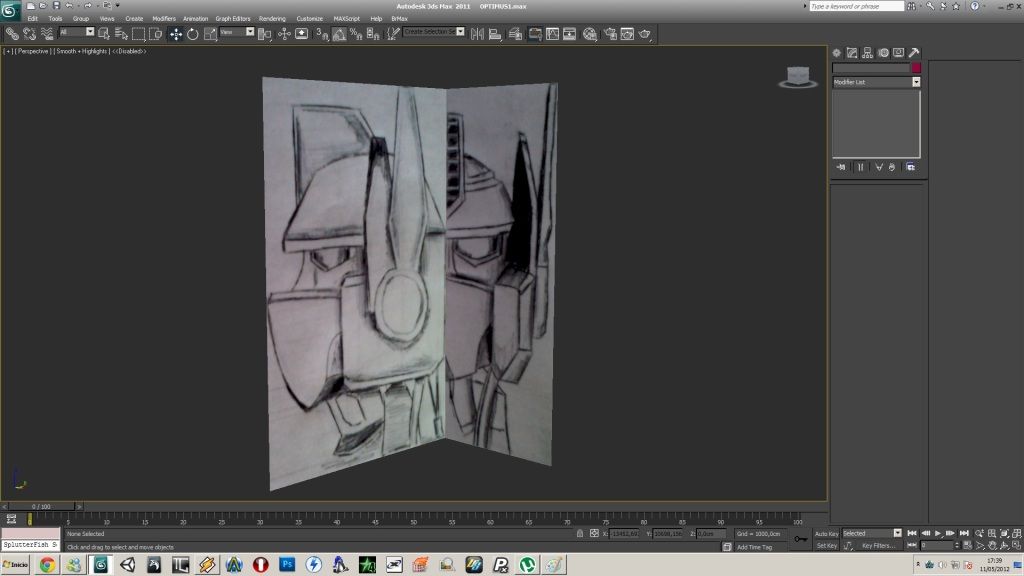Toggle Spinner Snap
Screen dimensions: 1024x576
coord(373,34)
